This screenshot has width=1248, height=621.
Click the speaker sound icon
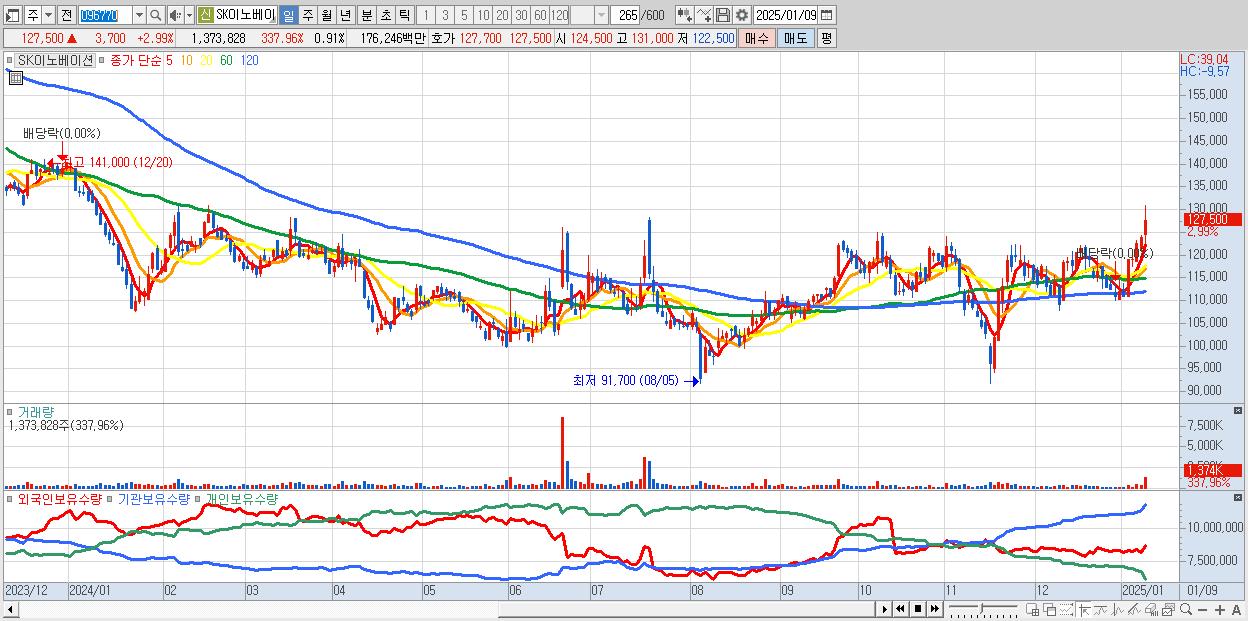pyautogui.click(x=175, y=15)
